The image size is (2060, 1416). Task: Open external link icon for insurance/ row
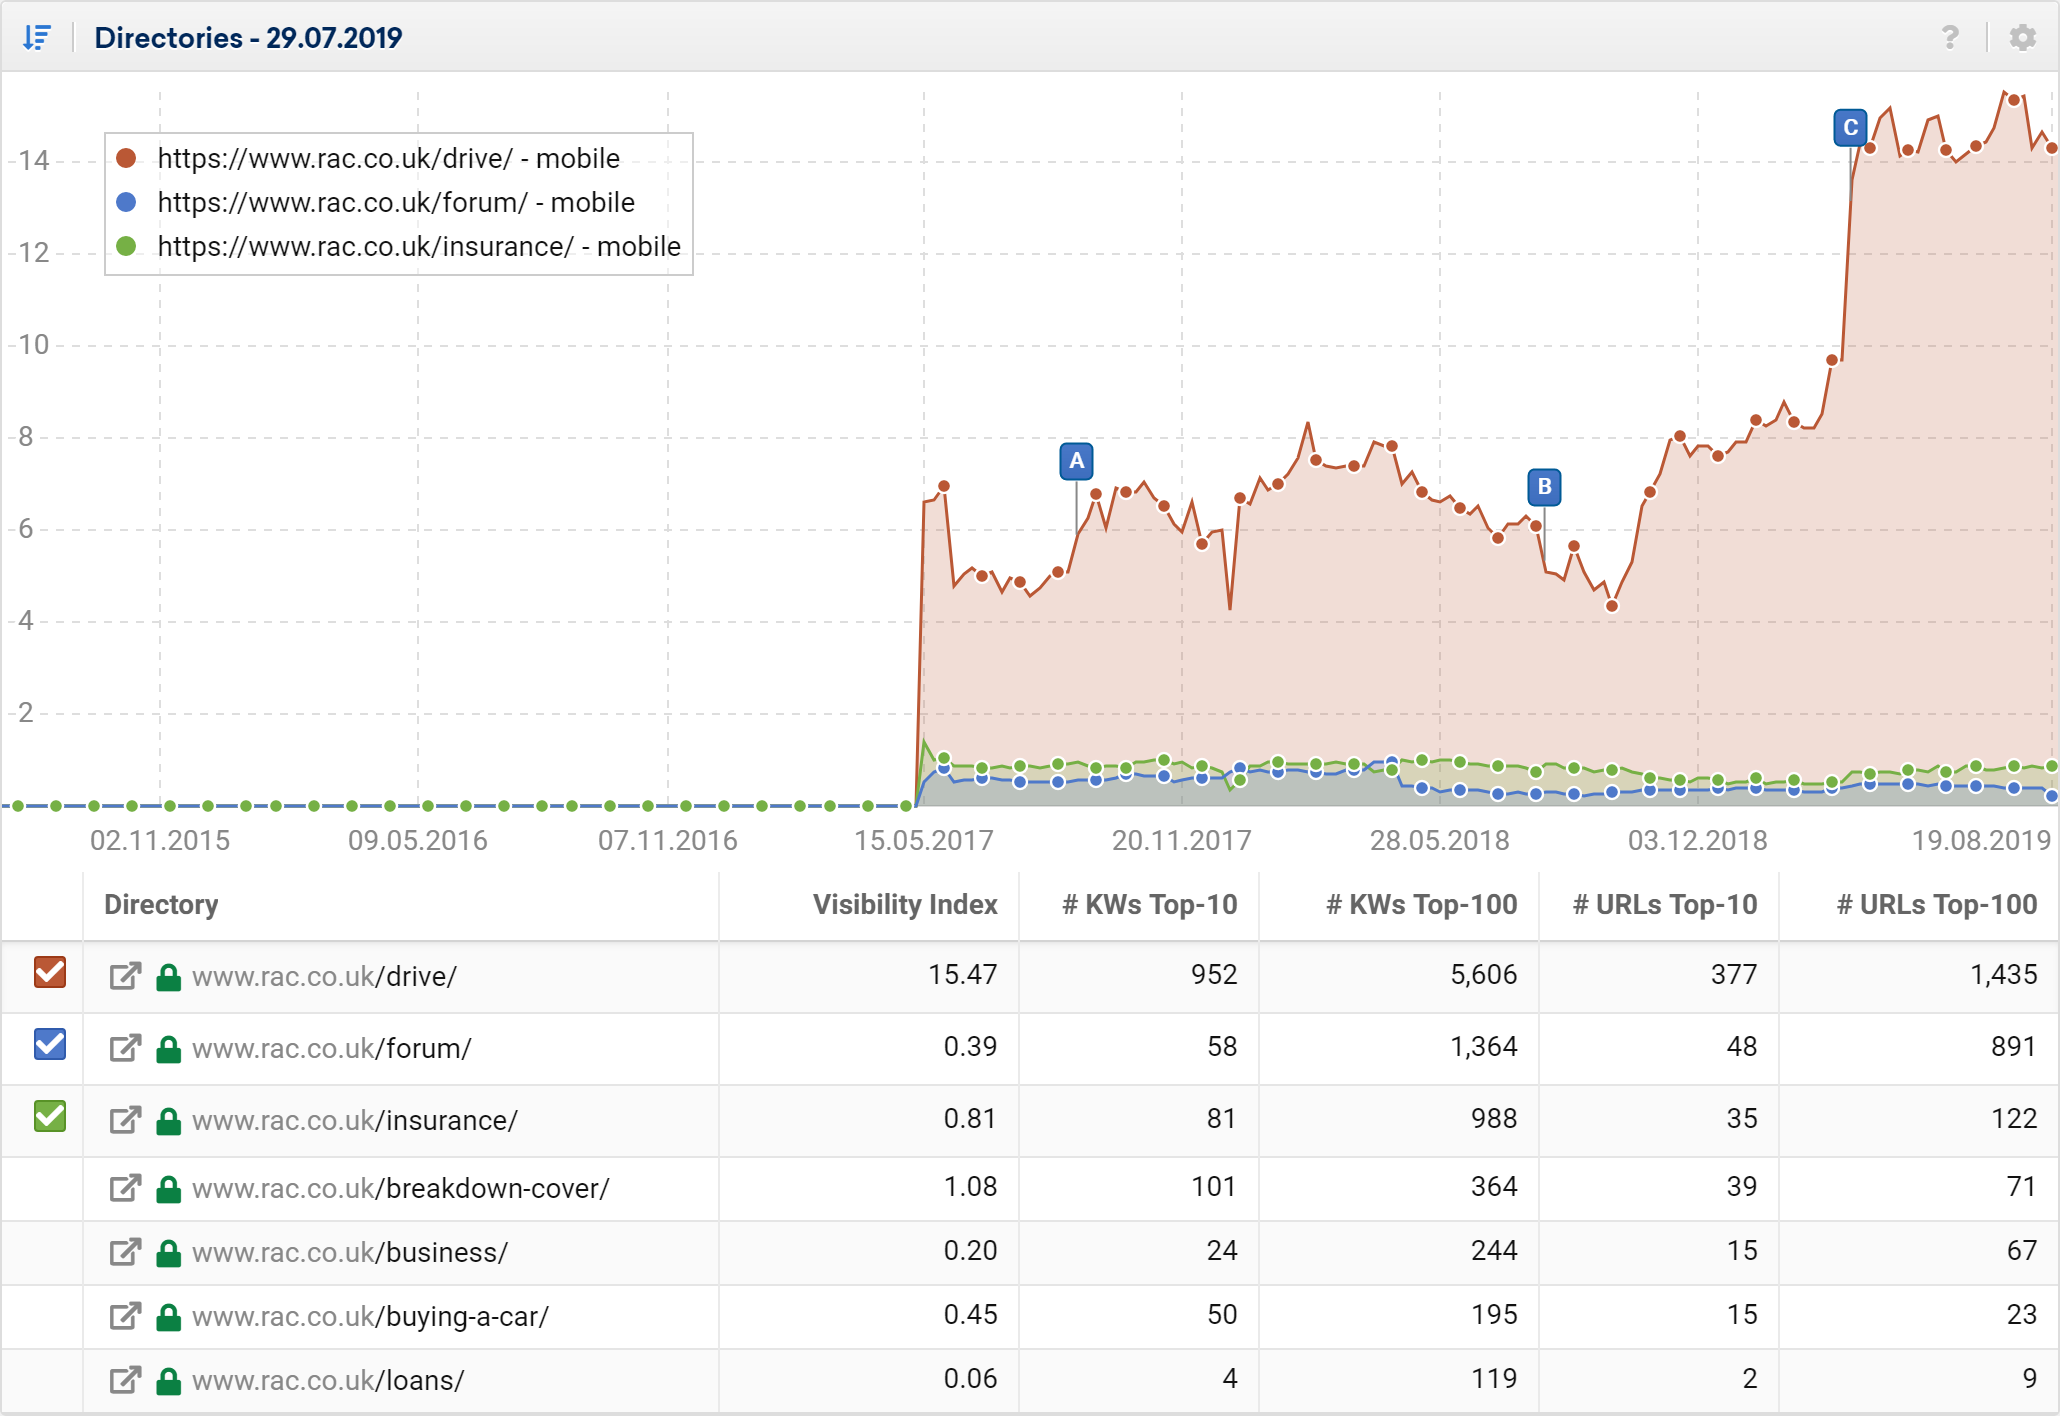point(125,1120)
